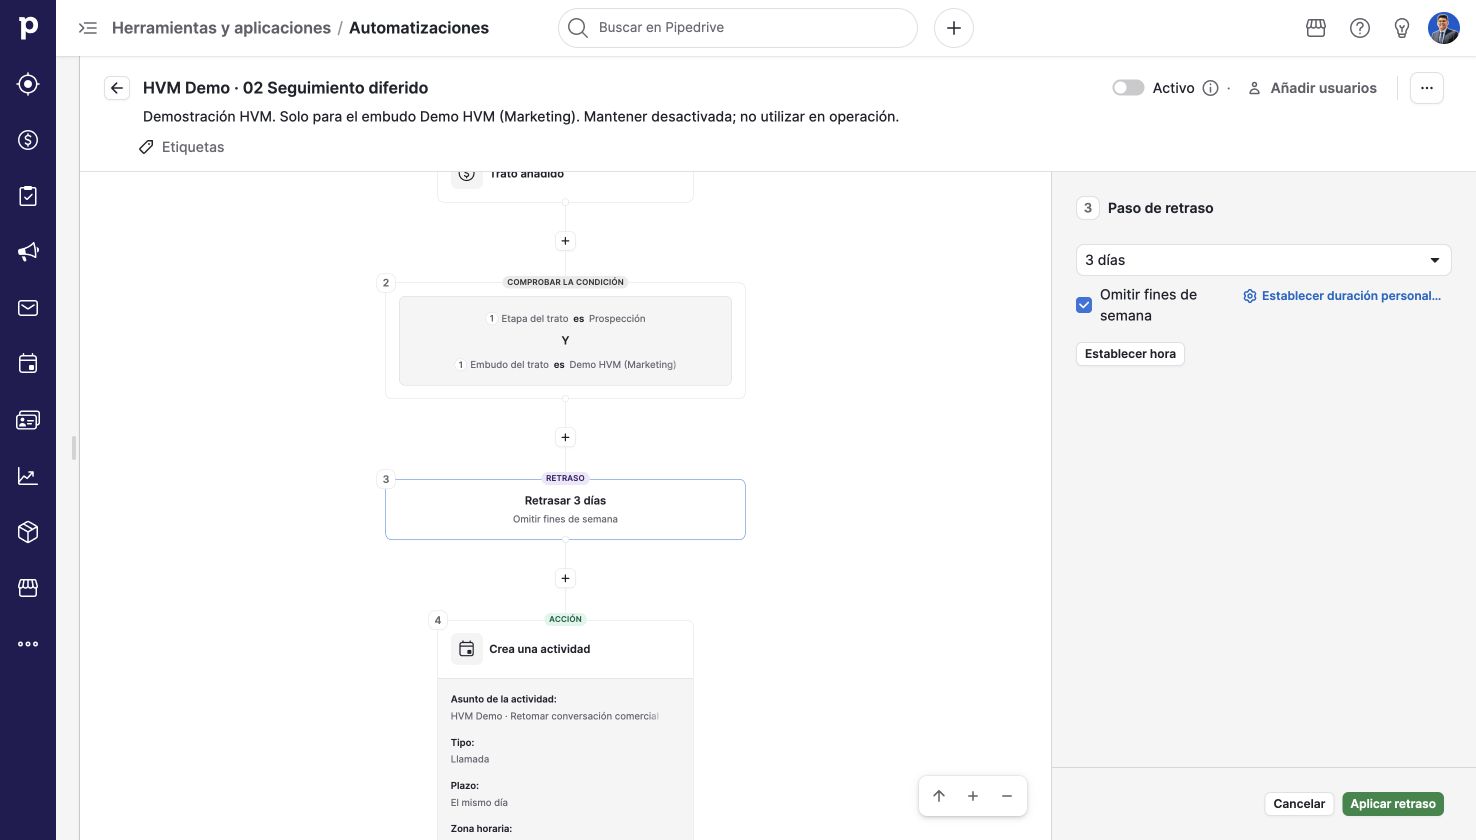The image size is (1476, 840).
Task: Click the HVM Demo · Retomar conversación comercial subject
Action: pos(555,716)
